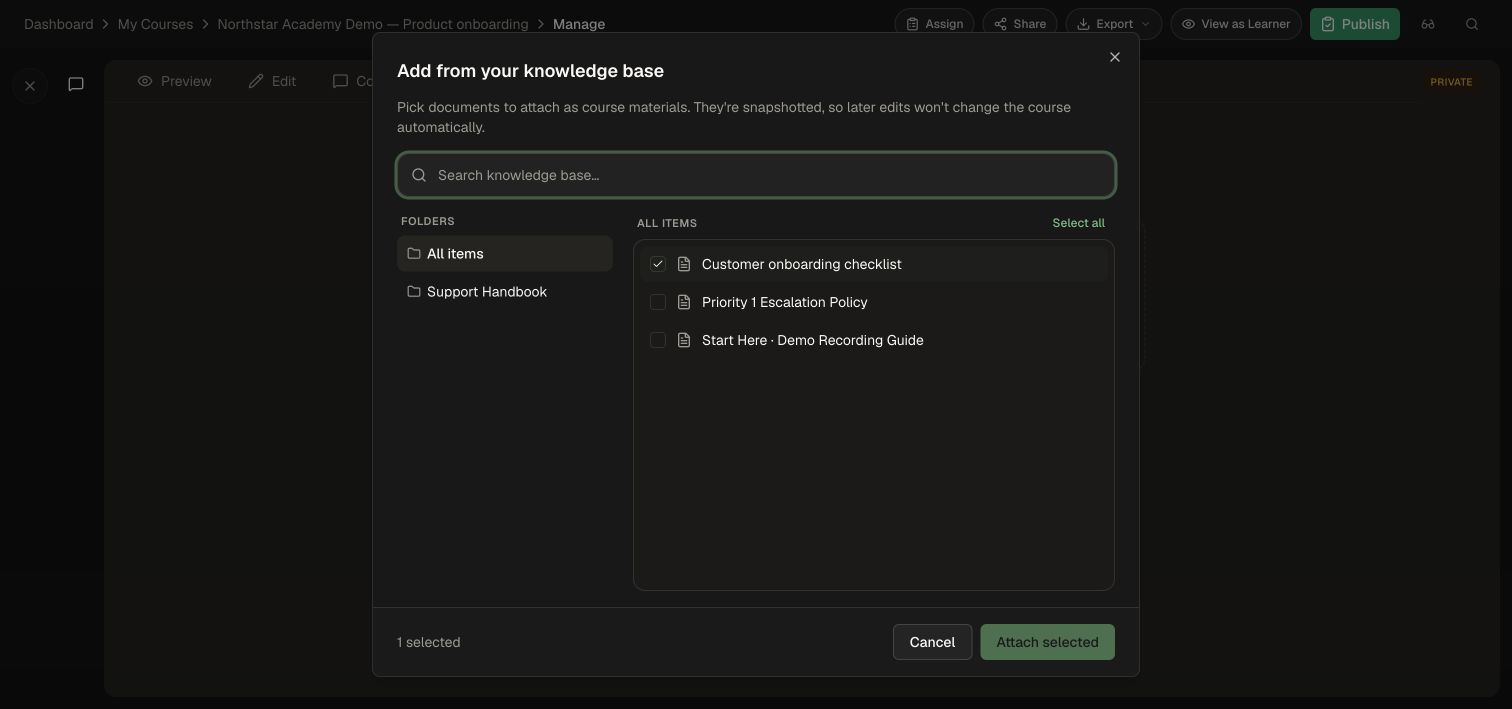Click the magnifier icon in the search field
This screenshot has height=709, width=1512.
pyautogui.click(x=419, y=175)
